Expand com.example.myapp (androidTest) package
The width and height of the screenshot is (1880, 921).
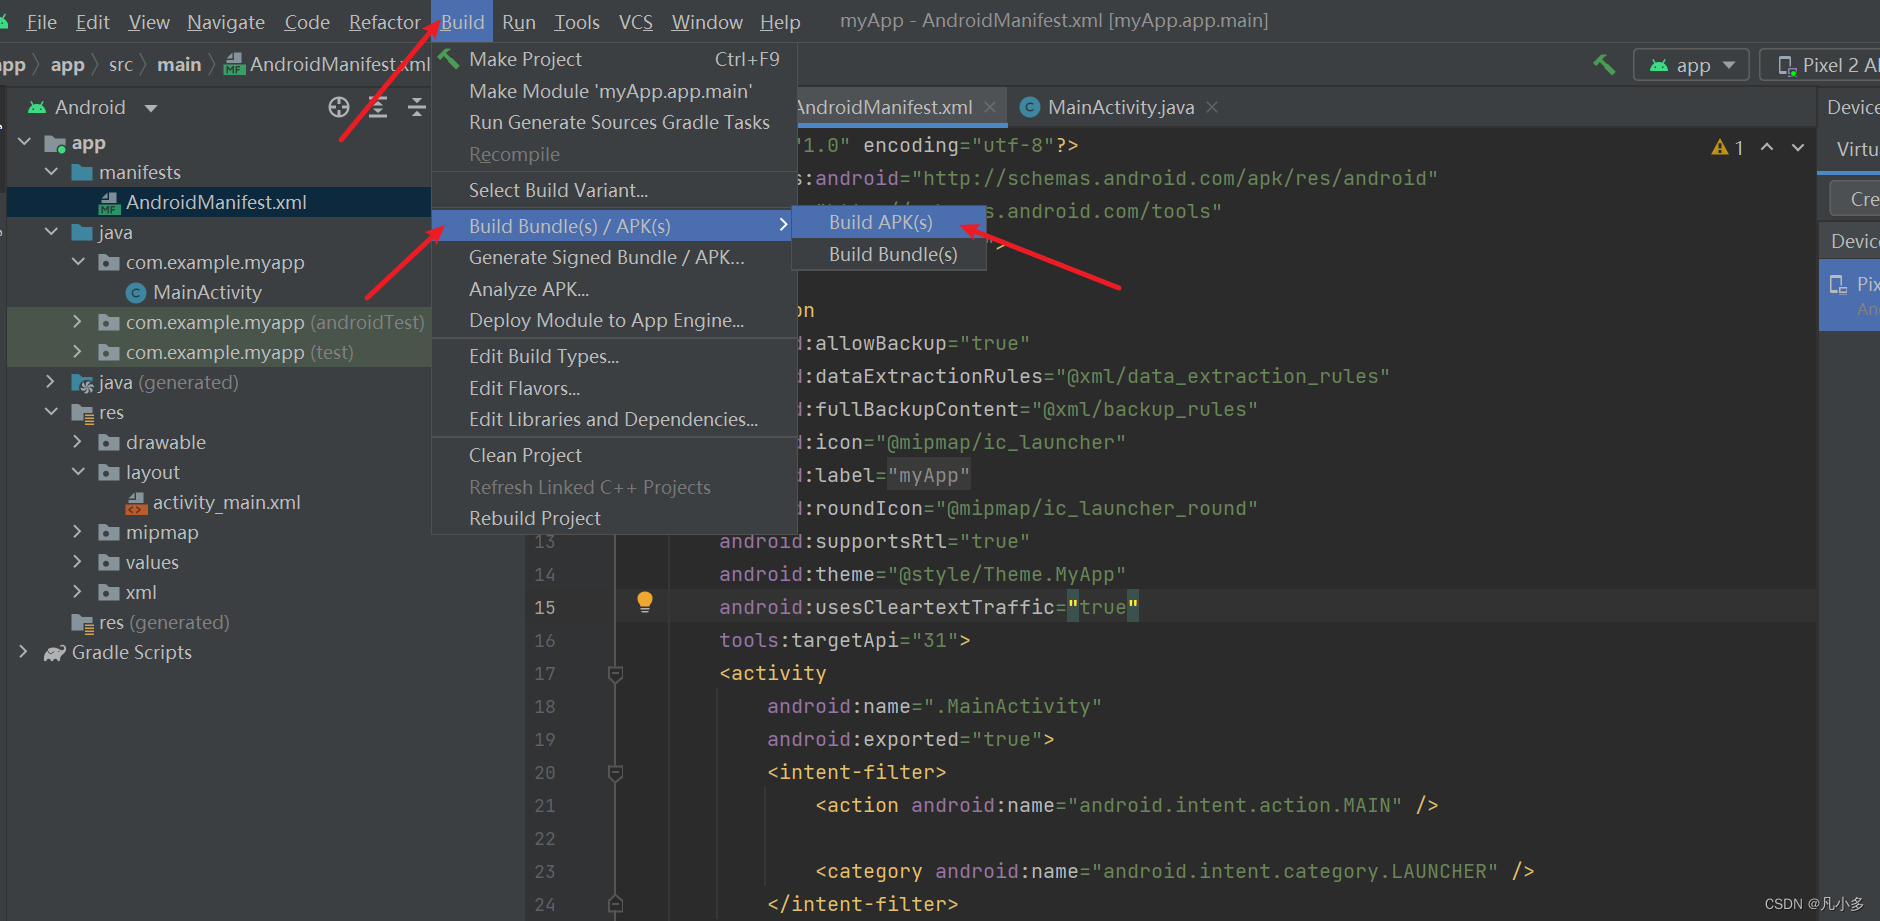tap(78, 322)
